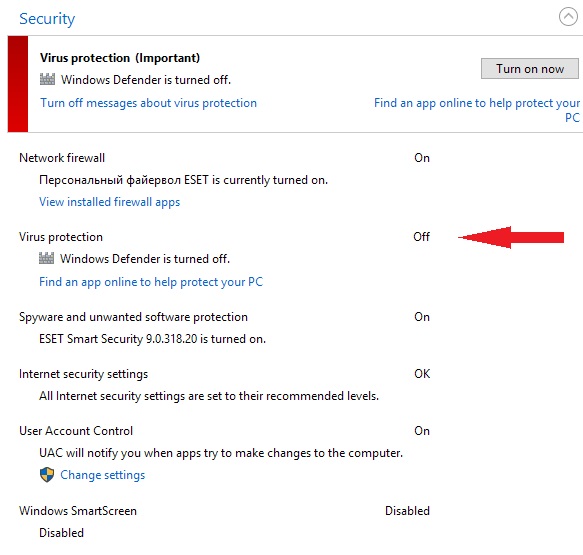Open top-right Find an app online link
The width and height of the screenshot is (583, 555).
pyautogui.click(x=477, y=110)
